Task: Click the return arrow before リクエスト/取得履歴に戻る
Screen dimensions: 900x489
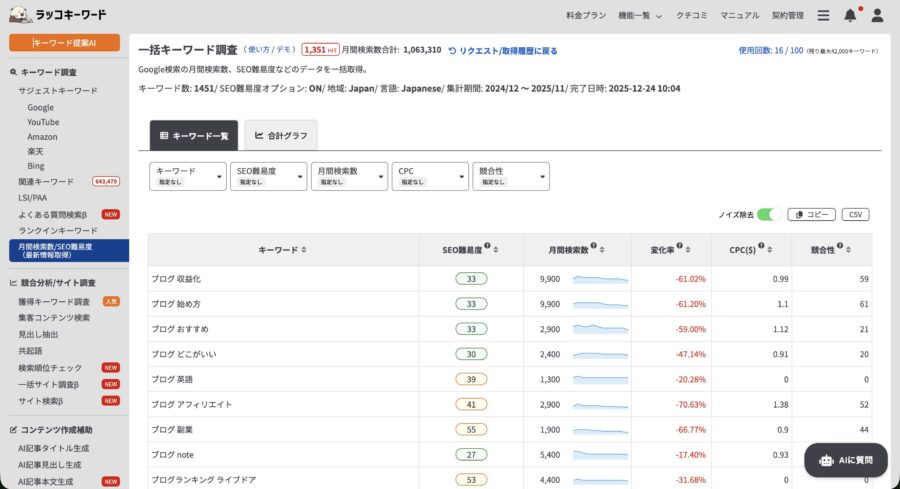Action: coord(452,51)
